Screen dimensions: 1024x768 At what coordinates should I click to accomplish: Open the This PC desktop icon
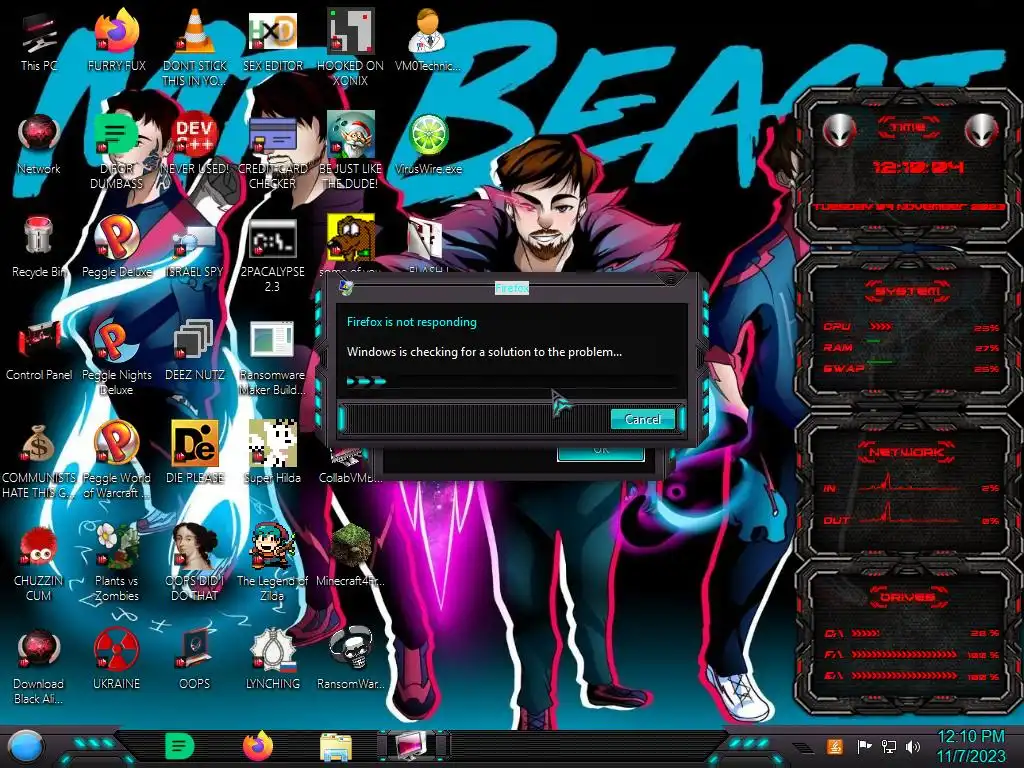pyautogui.click(x=39, y=40)
